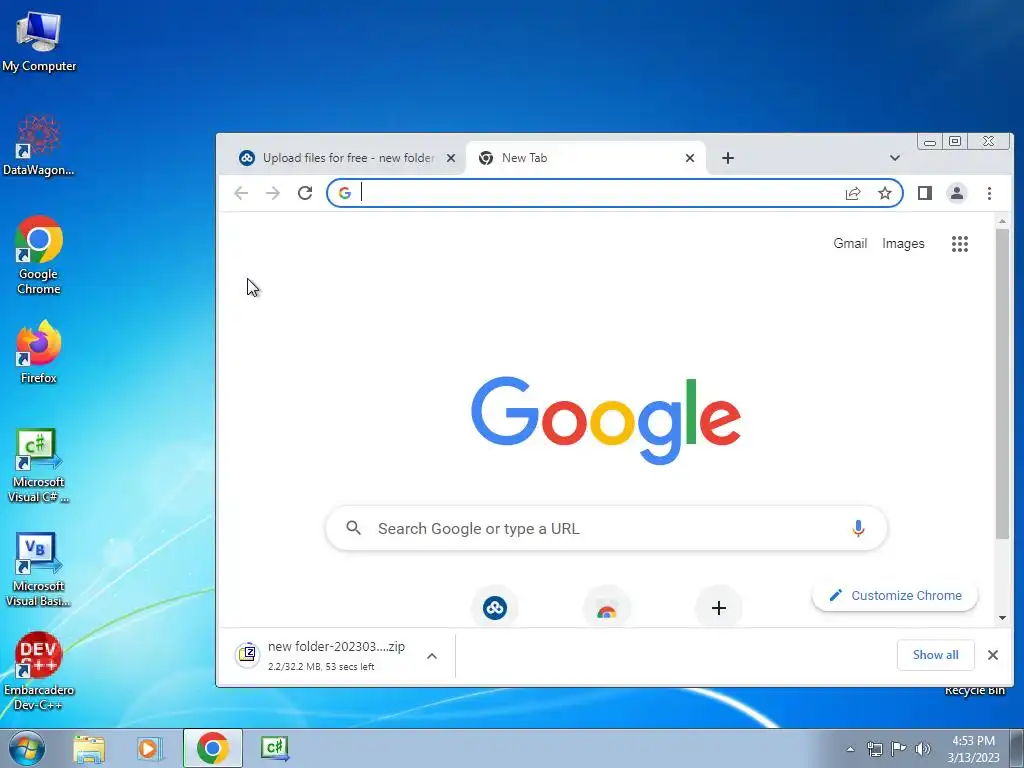Open the Images link
This screenshot has width=1024, height=768.
(903, 244)
